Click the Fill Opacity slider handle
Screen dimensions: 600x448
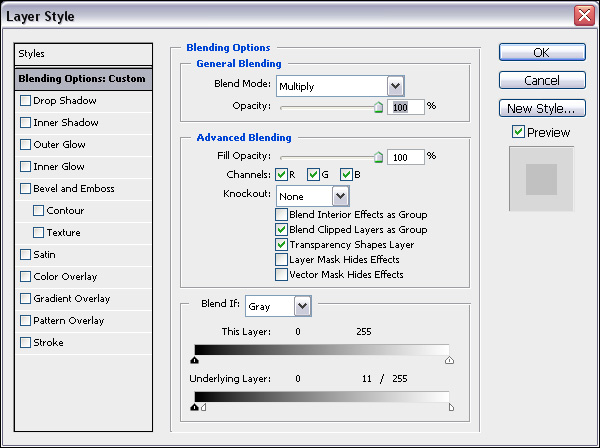(379, 158)
